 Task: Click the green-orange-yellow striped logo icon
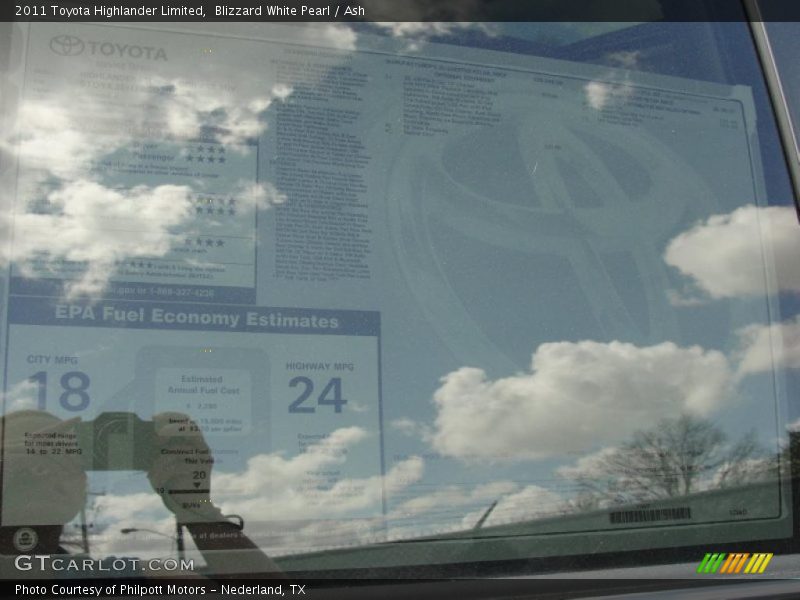click(x=735, y=563)
